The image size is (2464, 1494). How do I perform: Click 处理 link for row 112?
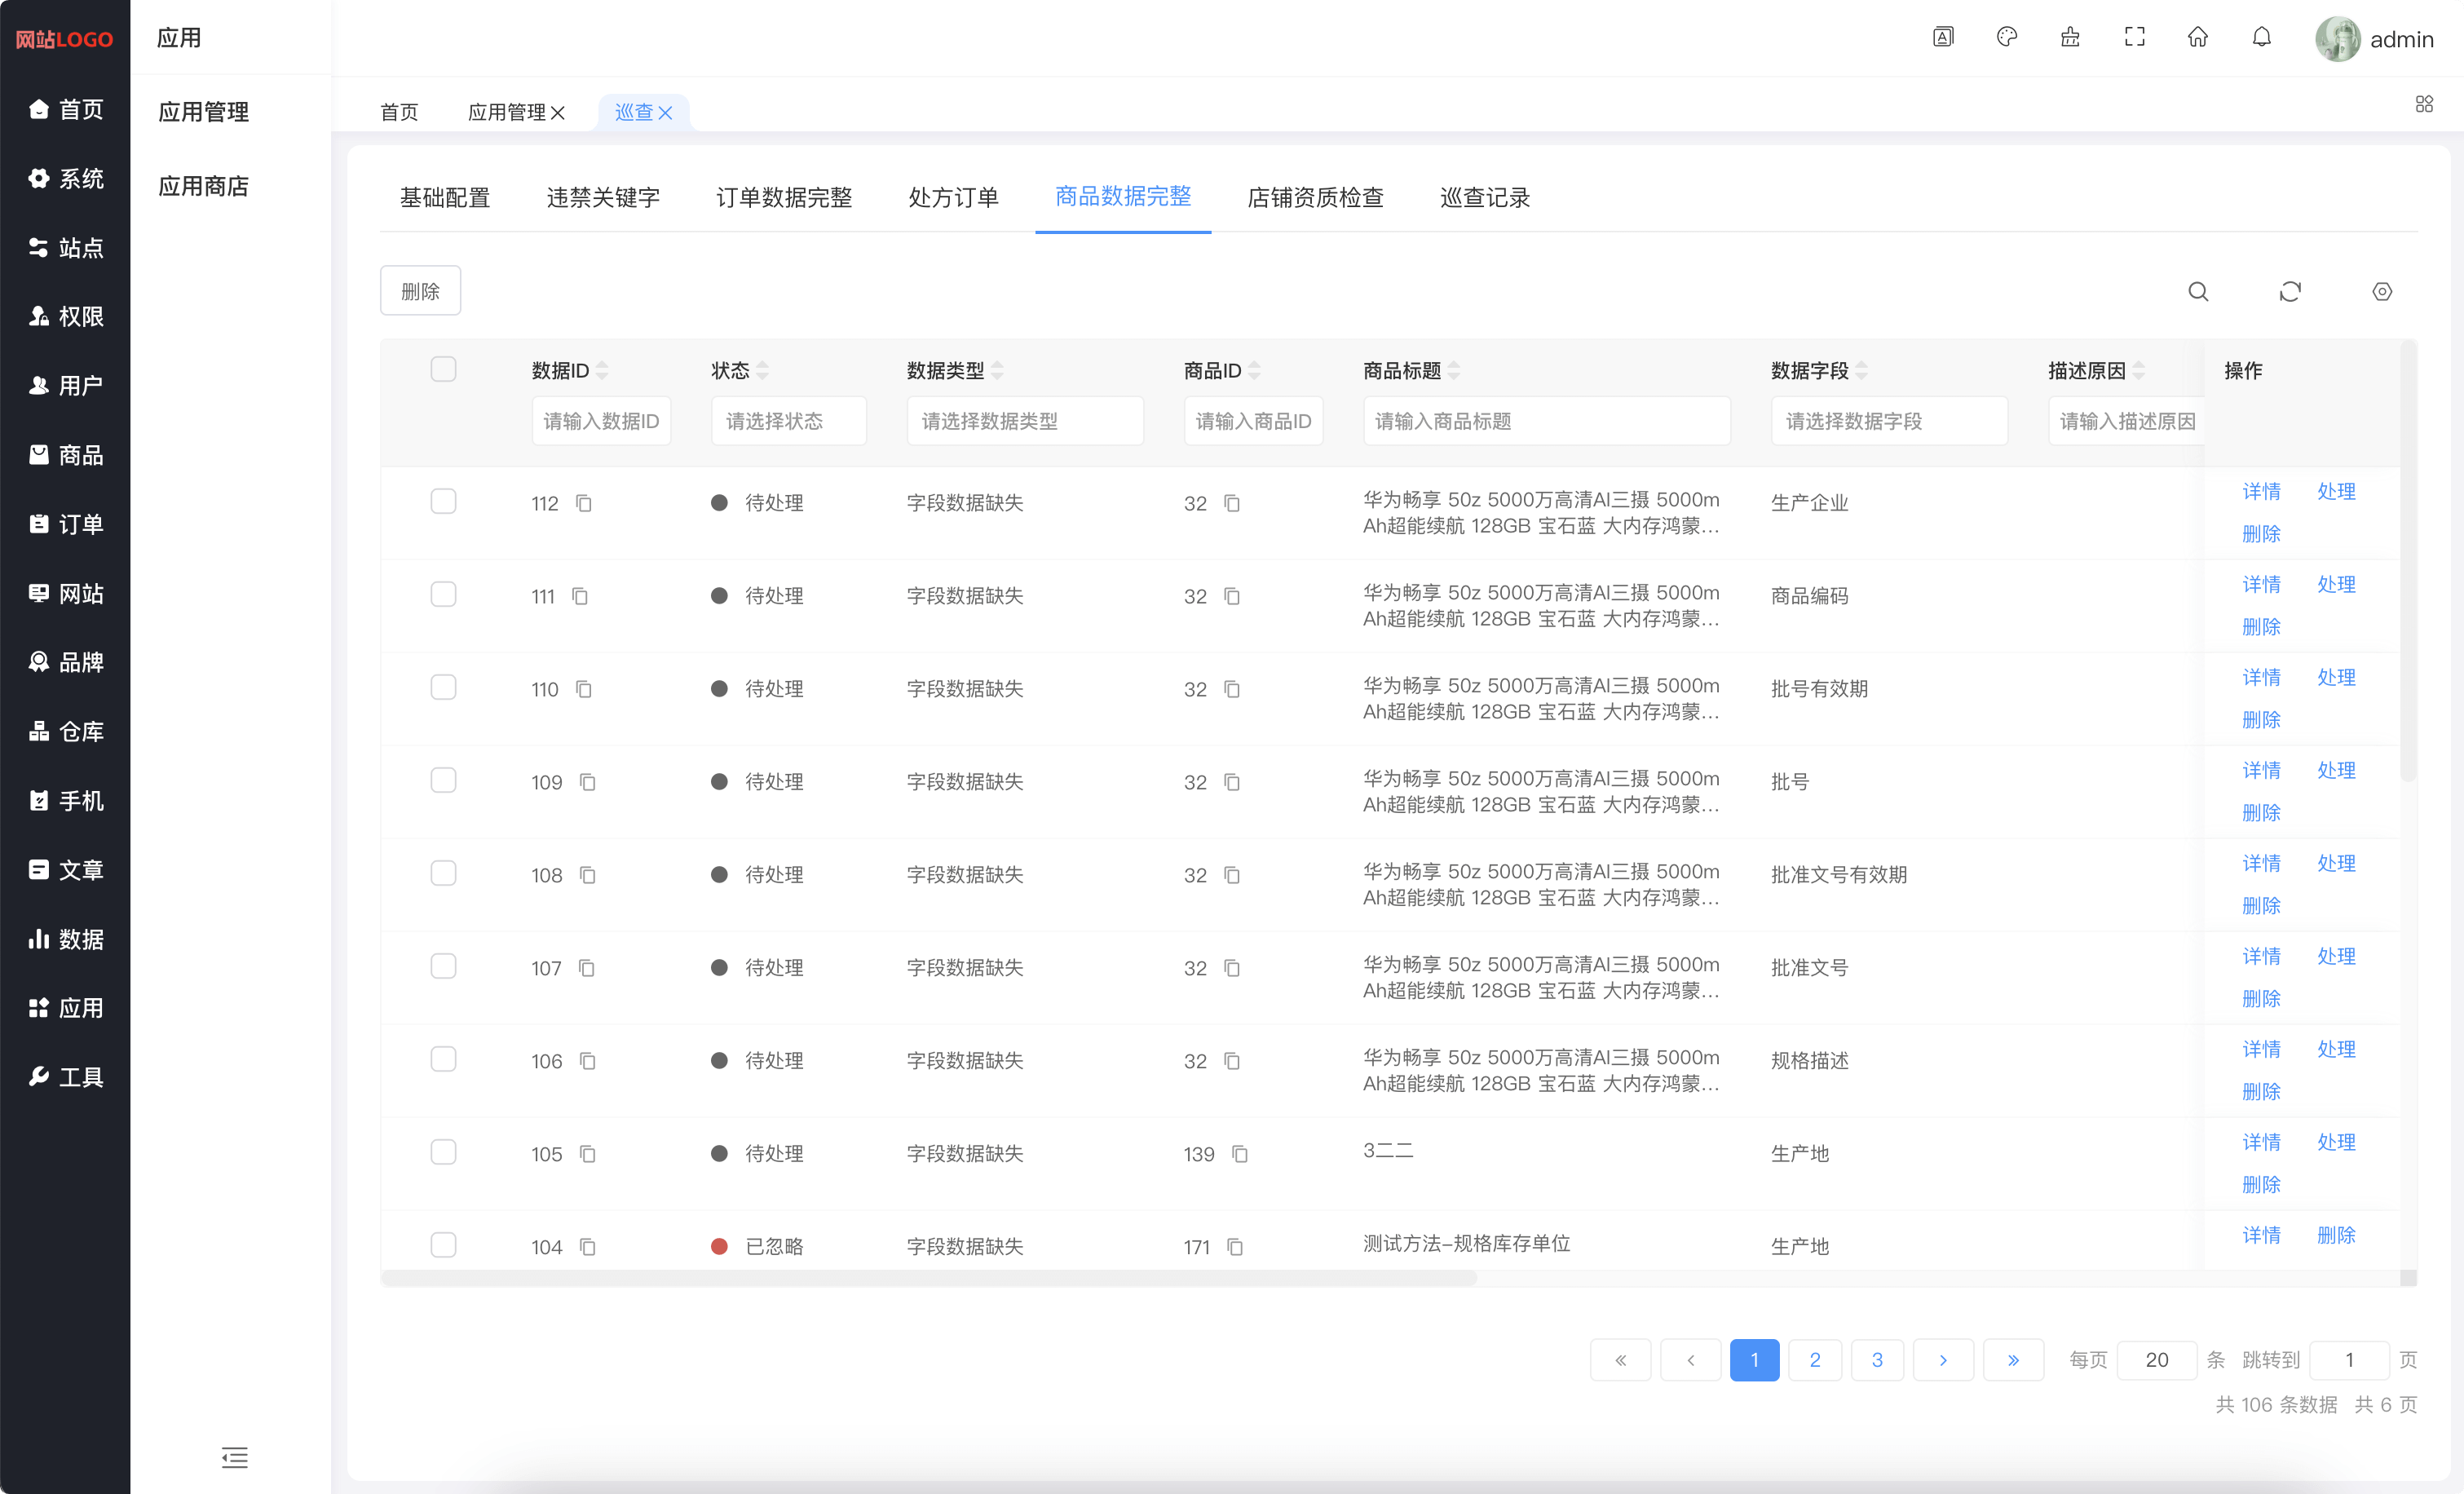click(x=2335, y=491)
